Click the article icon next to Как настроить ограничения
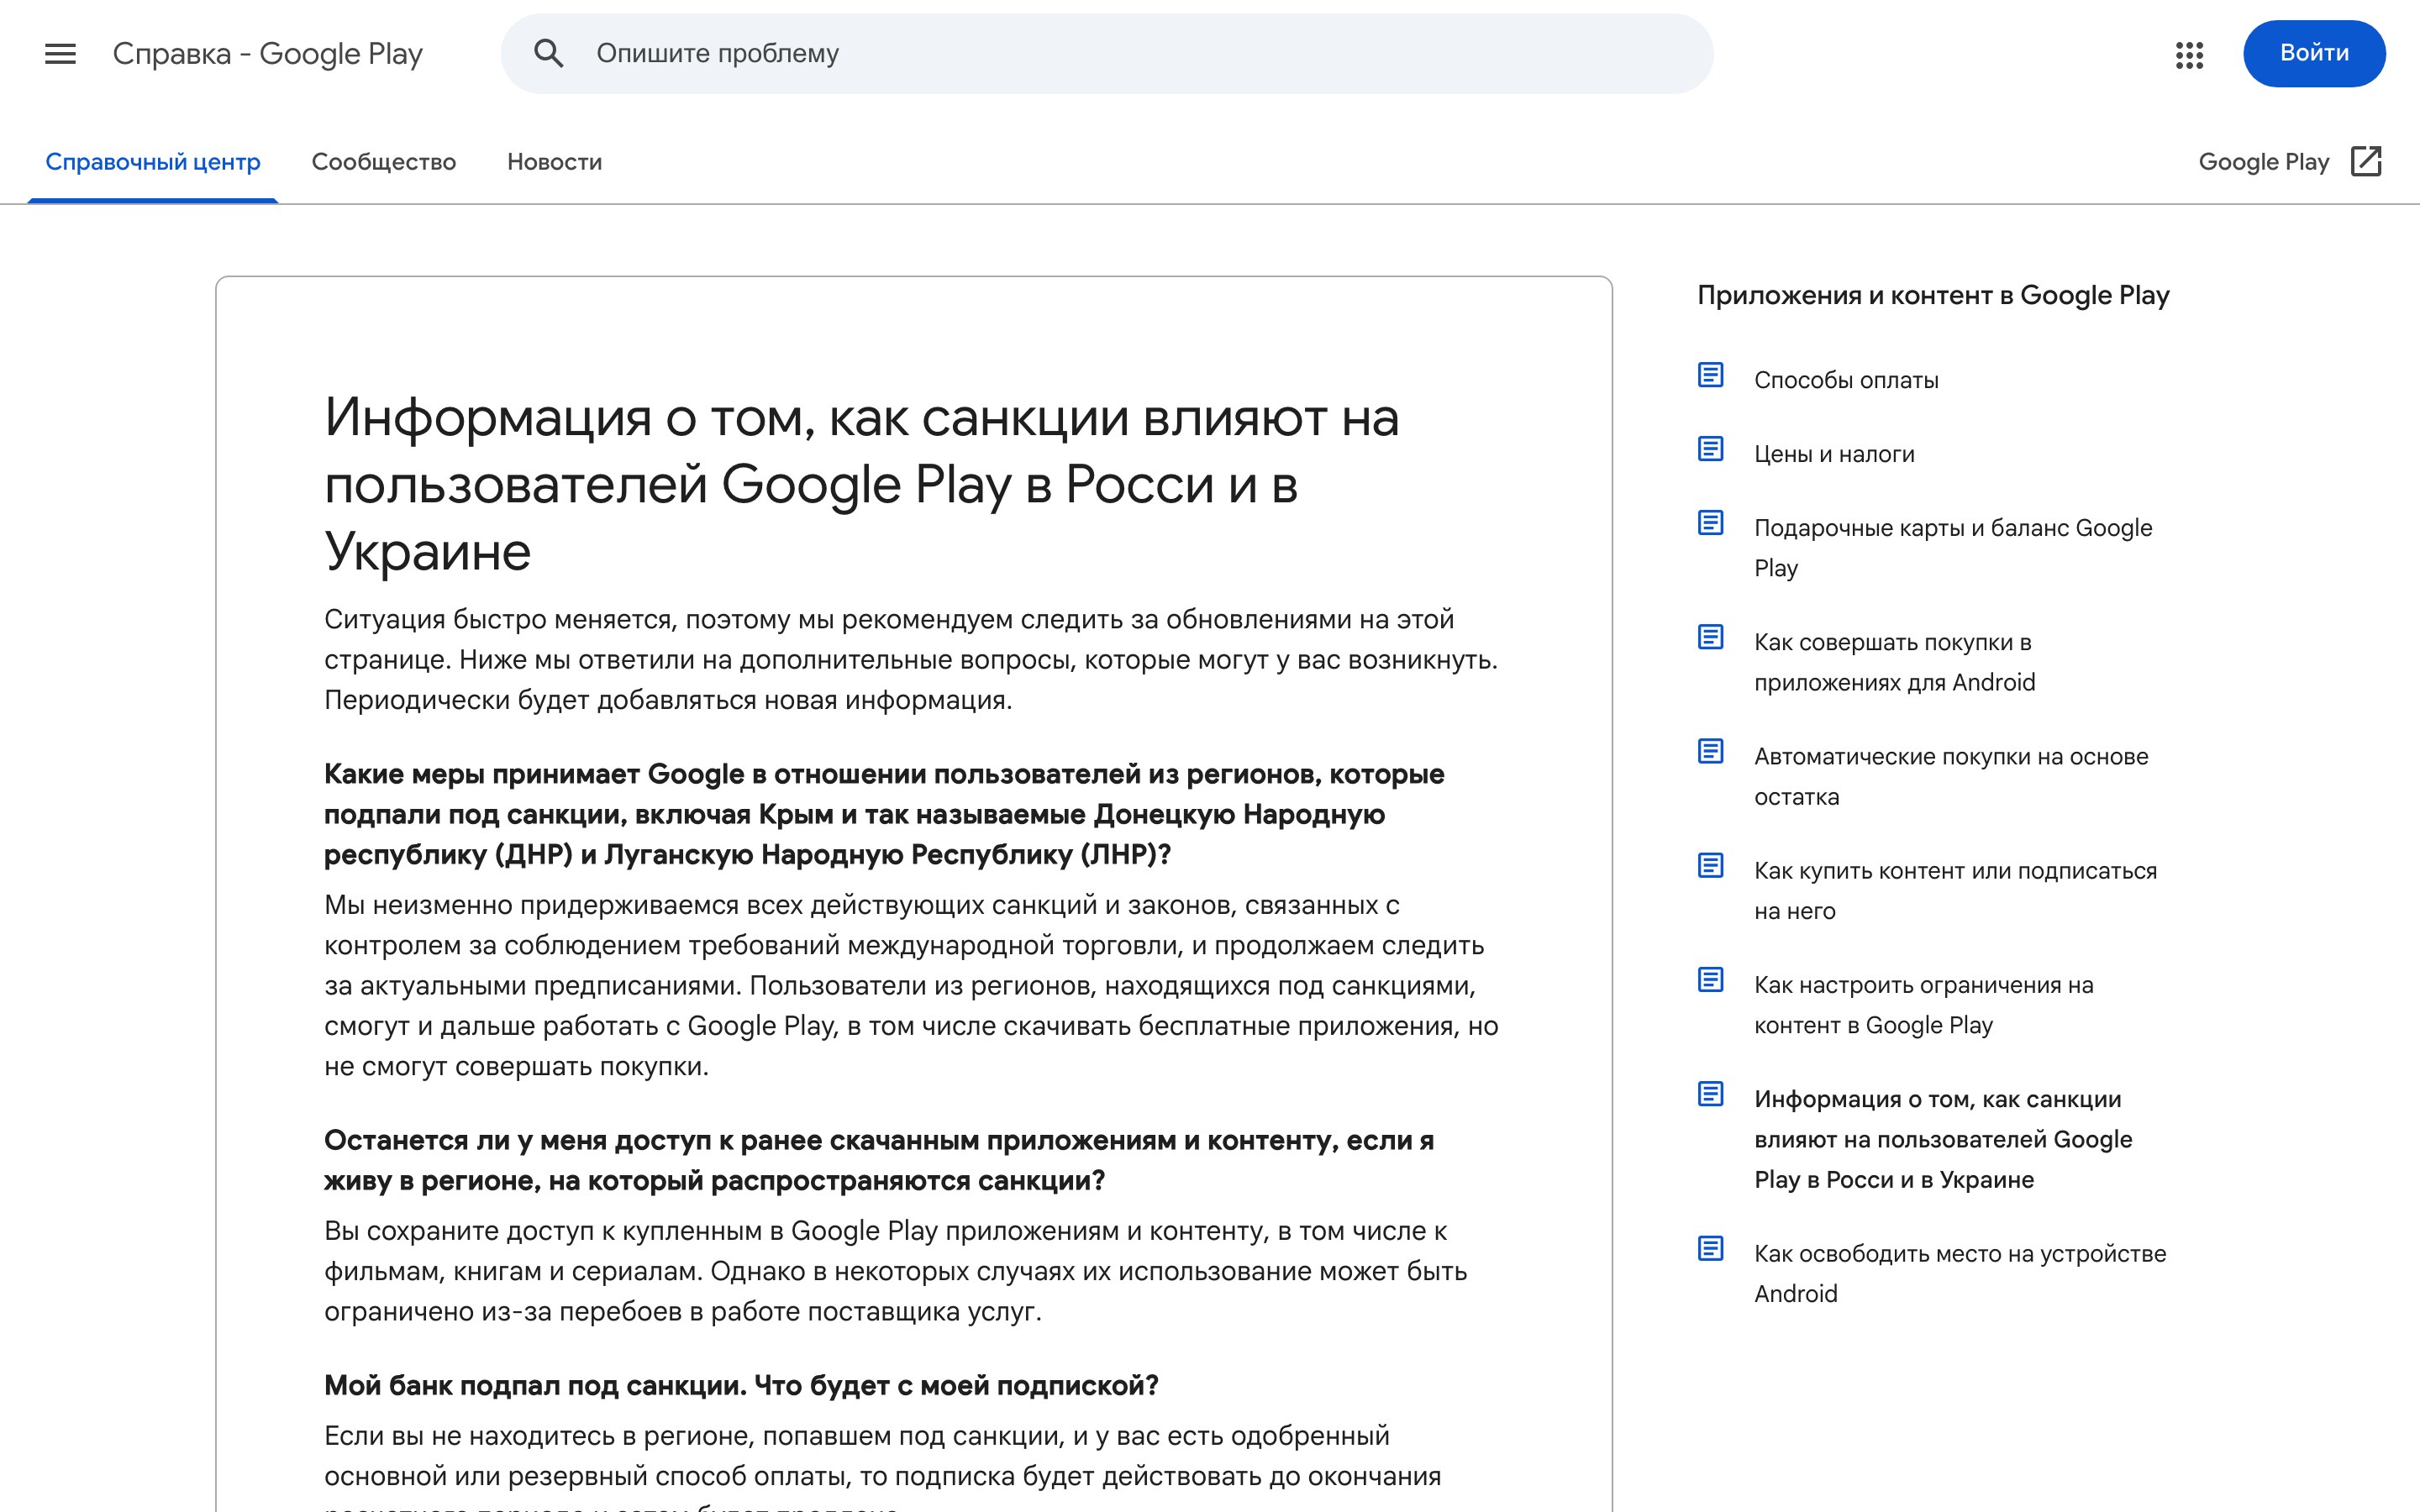This screenshot has height=1512, width=2420. click(x=1711, y=980)
